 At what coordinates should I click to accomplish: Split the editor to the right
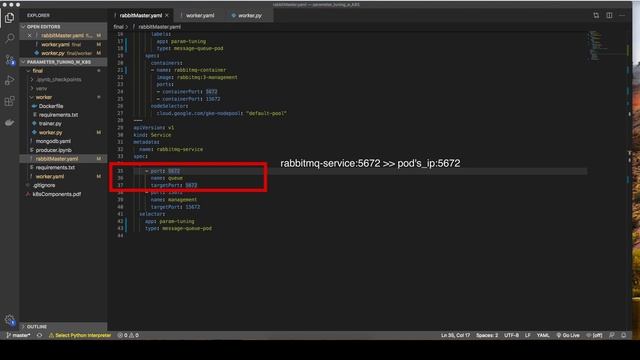coord(609,16)
